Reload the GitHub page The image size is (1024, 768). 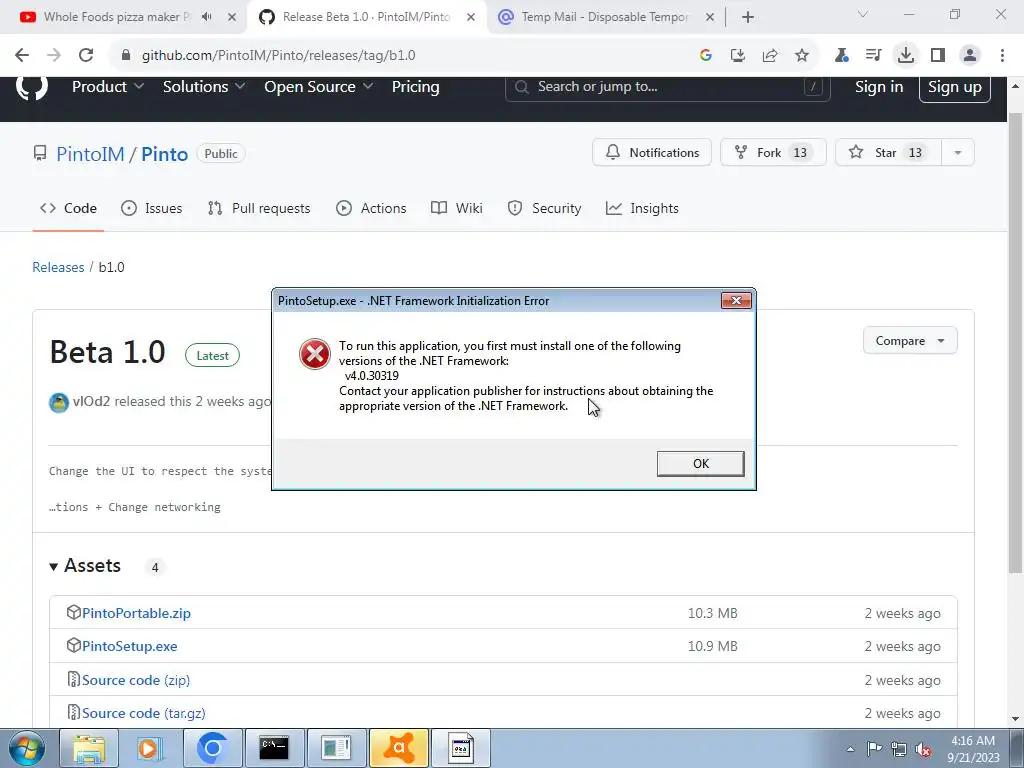[x=86, y=56]
